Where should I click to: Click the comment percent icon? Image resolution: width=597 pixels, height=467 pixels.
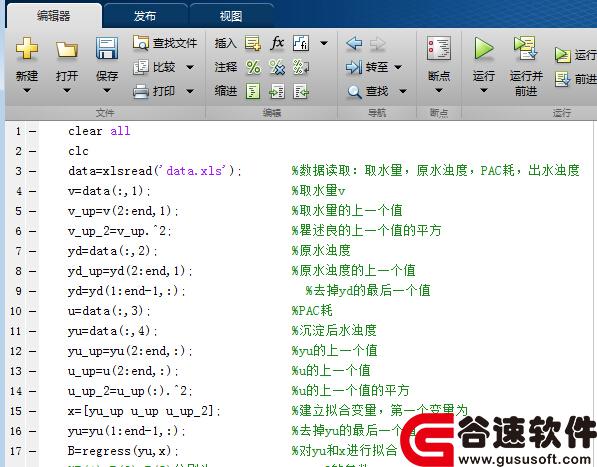(253, 67)
